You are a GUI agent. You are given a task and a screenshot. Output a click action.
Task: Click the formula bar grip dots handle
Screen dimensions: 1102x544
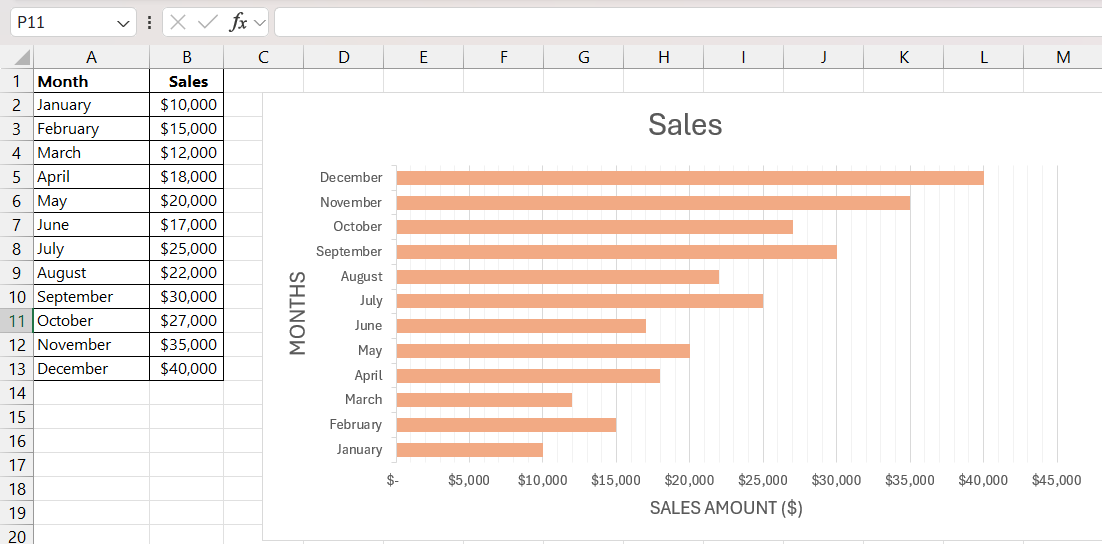pos(149,22)
